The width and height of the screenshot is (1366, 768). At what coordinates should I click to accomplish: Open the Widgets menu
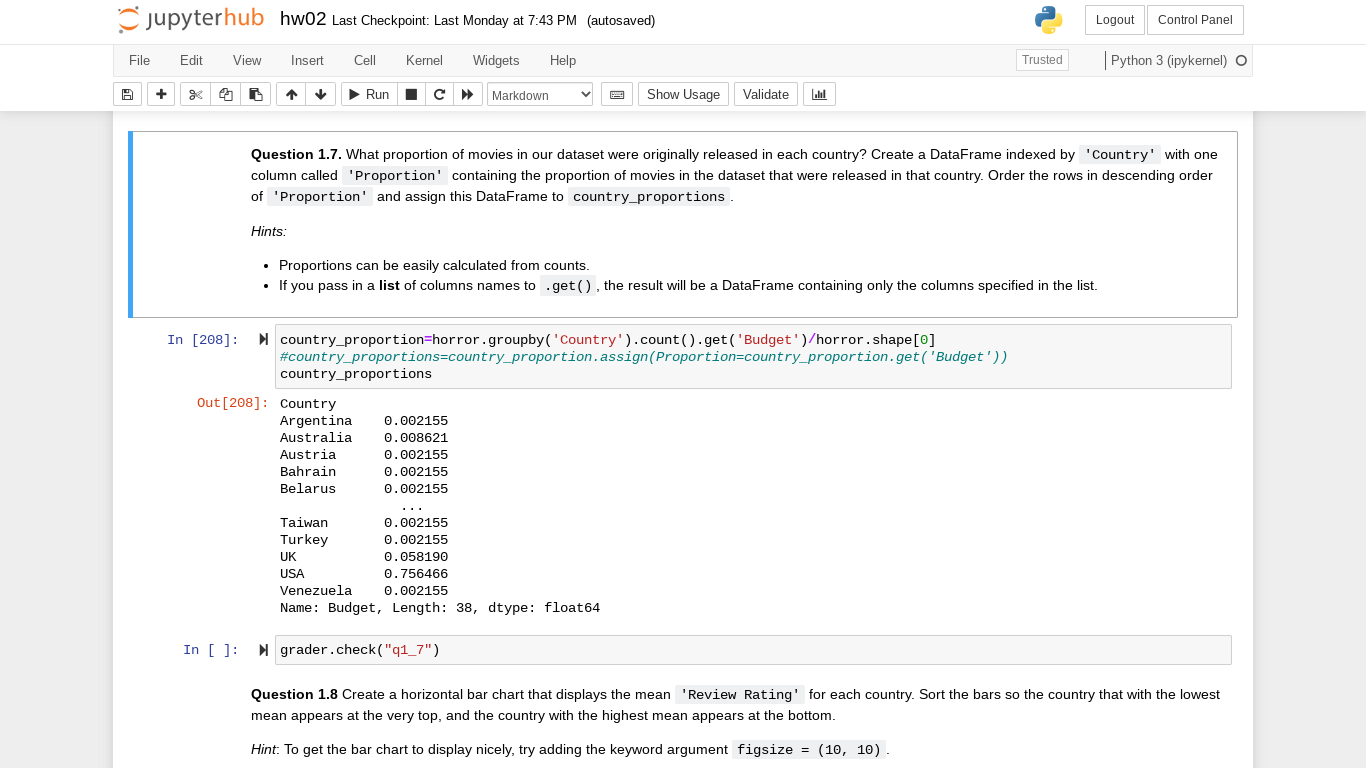pos(496,60)
